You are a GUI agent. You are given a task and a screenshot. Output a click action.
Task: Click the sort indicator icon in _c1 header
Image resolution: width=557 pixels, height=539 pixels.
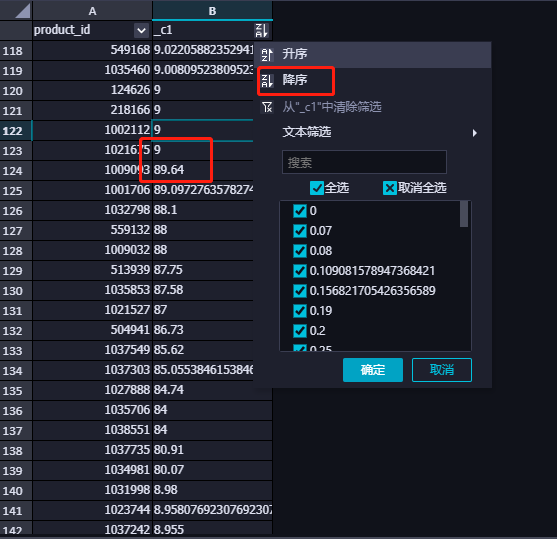point(261,31)
